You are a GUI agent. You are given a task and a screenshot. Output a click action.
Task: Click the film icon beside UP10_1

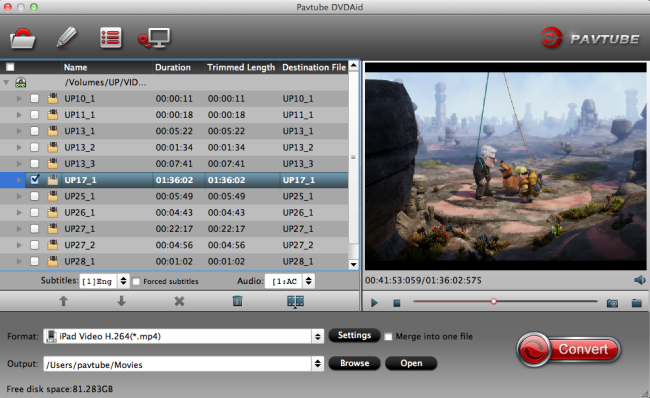coord(53,99)
